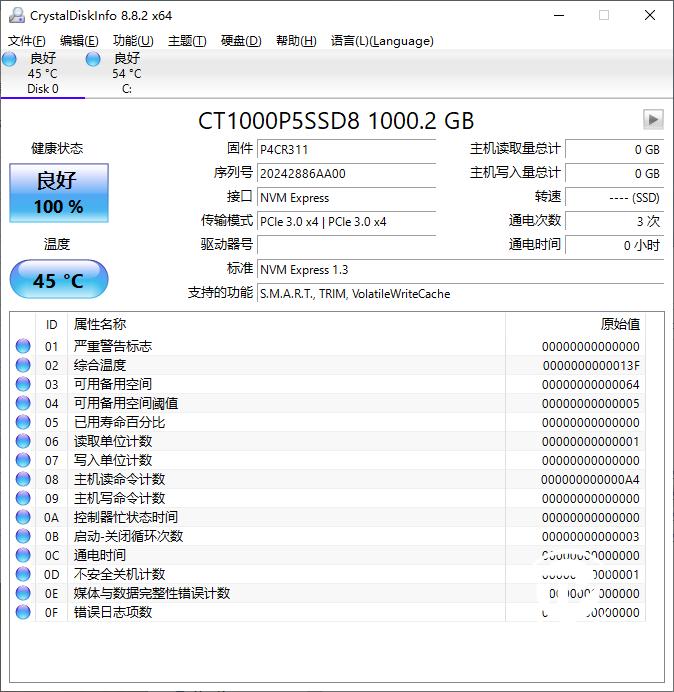Click status orb for attribute 09 主机写命令计数

tap(23, 498)
